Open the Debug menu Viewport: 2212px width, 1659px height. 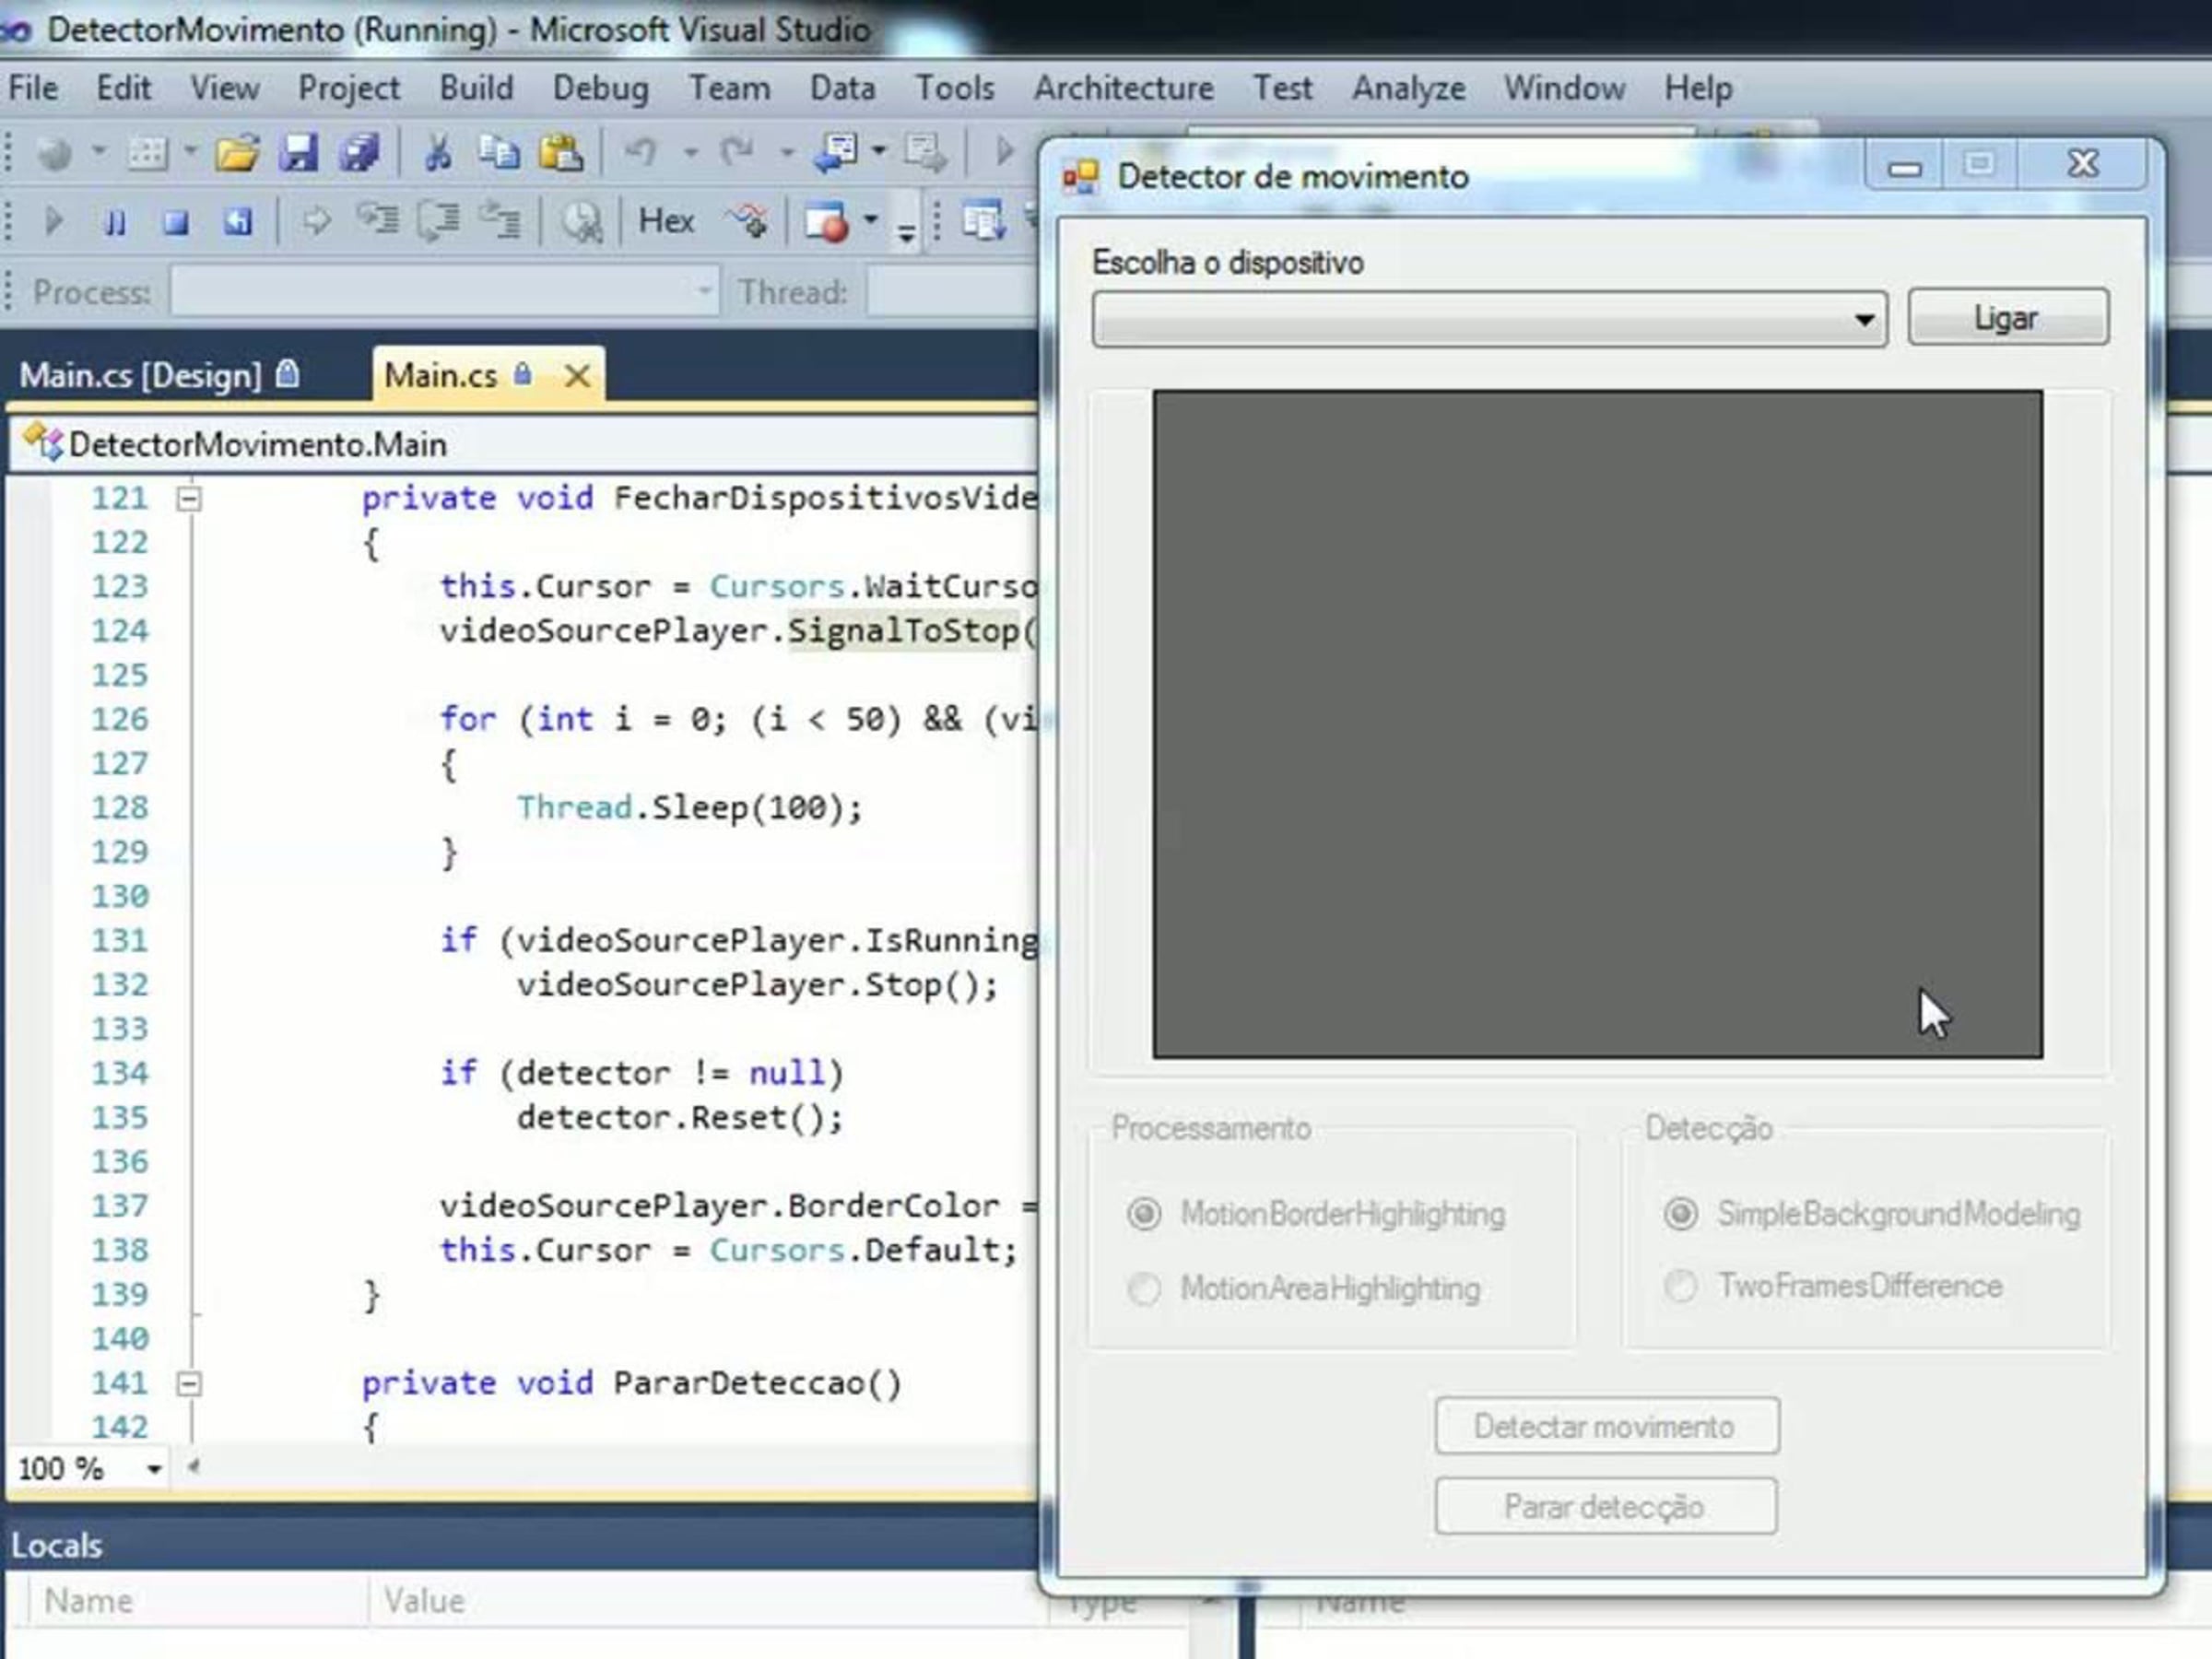(x=600, y=88)
